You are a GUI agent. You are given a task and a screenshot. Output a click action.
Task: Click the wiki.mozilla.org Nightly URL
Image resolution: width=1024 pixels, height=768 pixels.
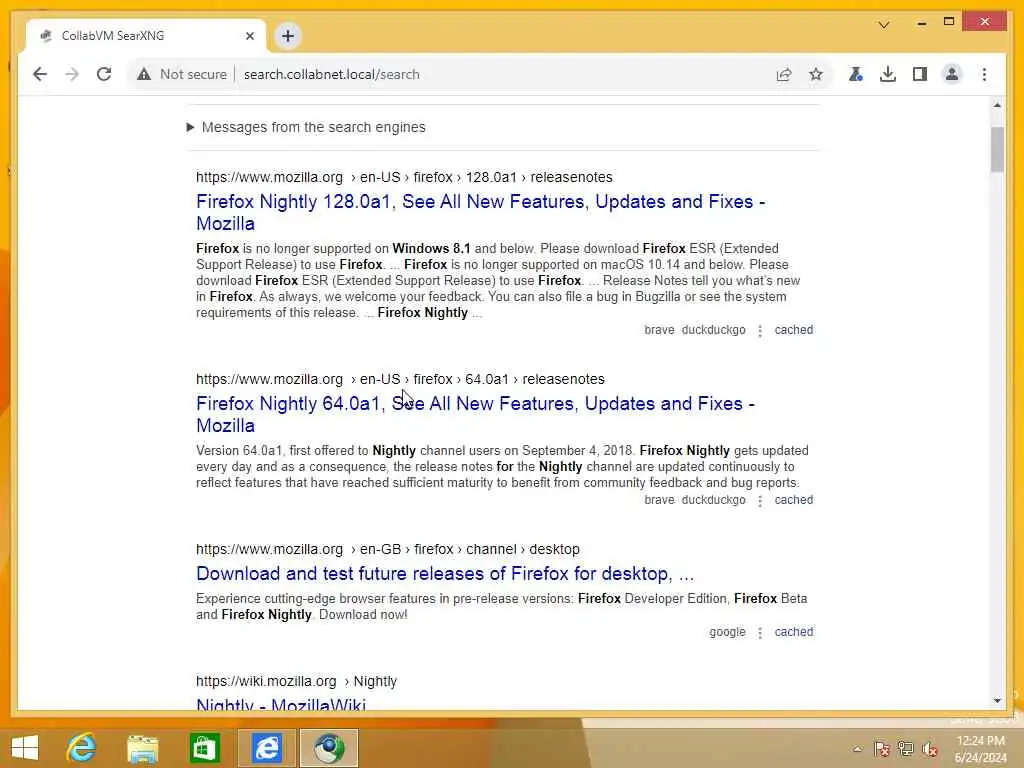click(296, 681)
